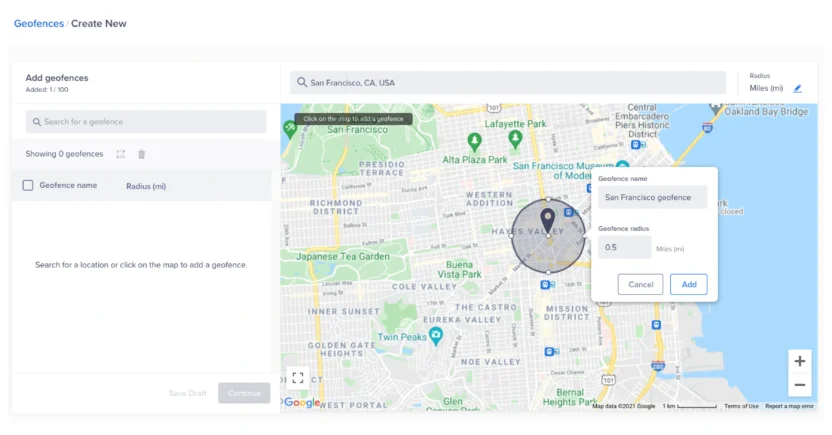The height and width of the screenshot is (435, 832).
Task: Zoom in the map with plus
Action: (x=800, y=361)
